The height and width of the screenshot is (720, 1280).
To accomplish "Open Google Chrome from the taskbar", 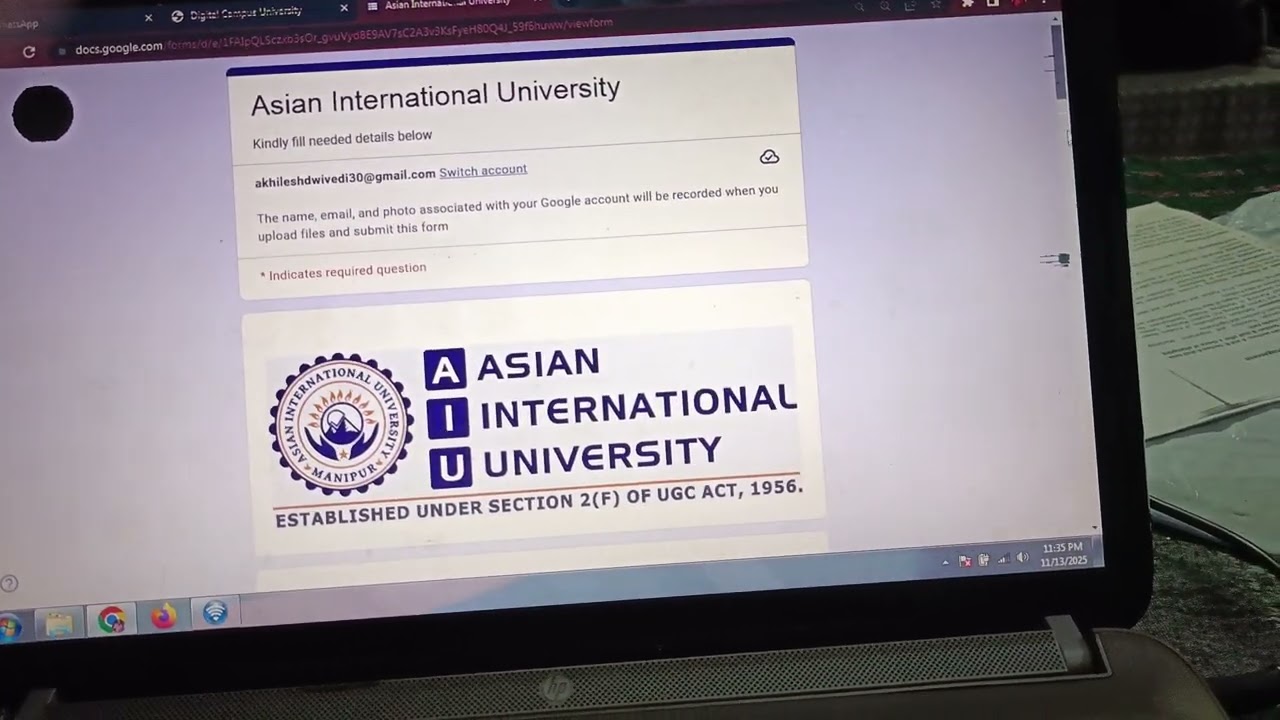I will (x=111, y=620).
